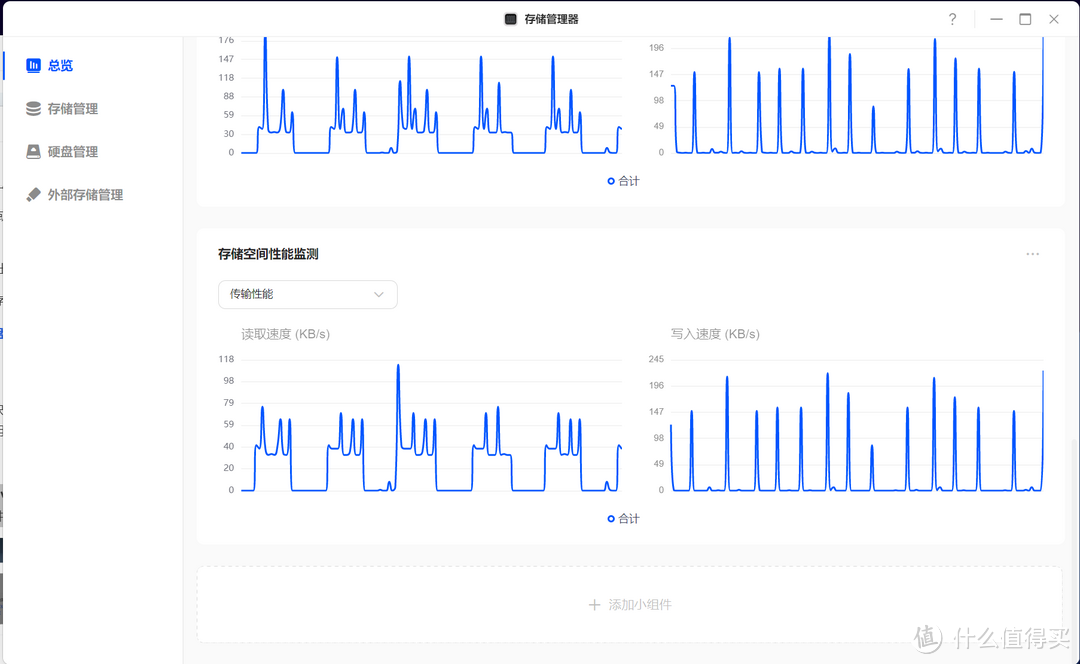Toggle the upper chart 合计 legend
The image size is (1080, 664).
623,181
